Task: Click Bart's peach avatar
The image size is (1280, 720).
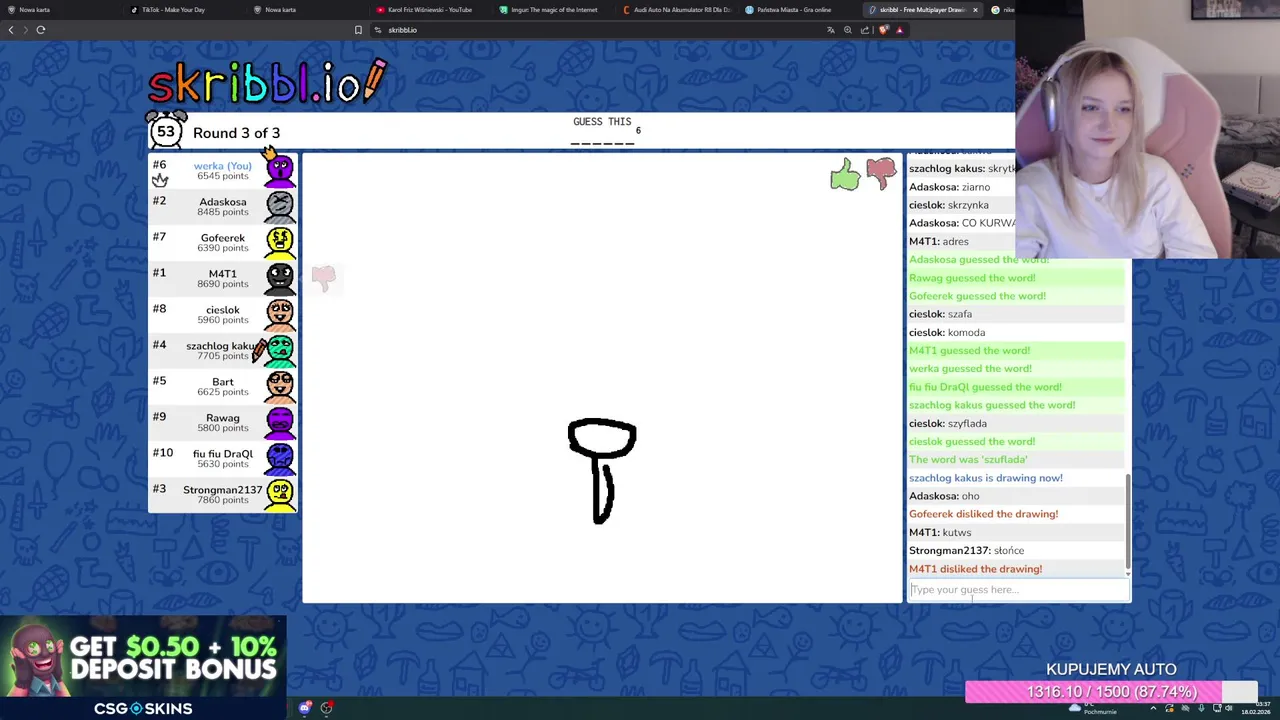Action: [280, 386]
